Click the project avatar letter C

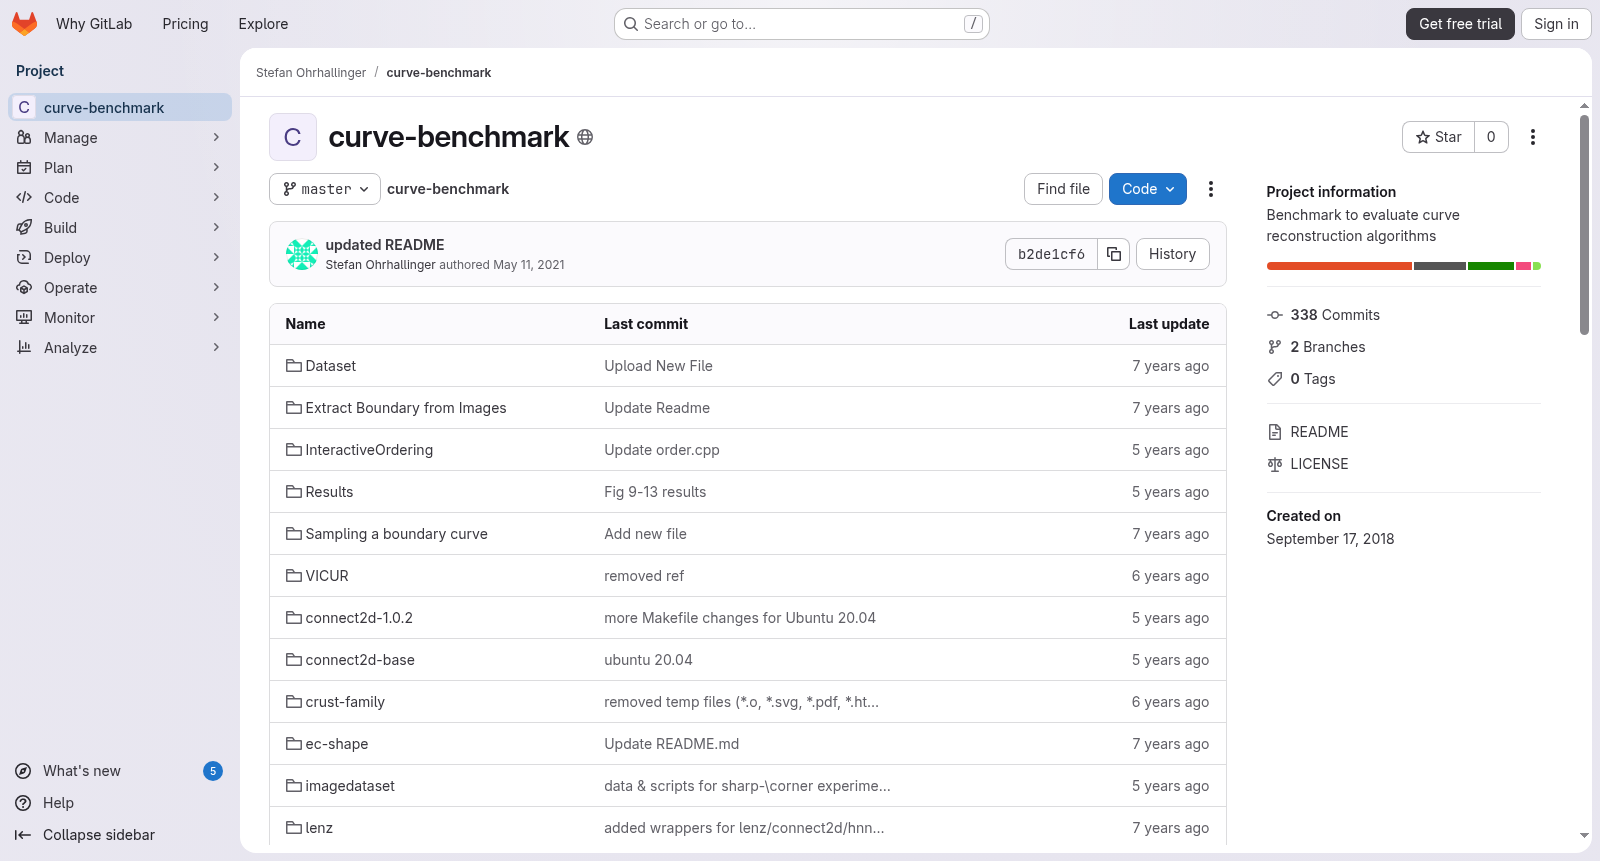[x=293, y=137]
